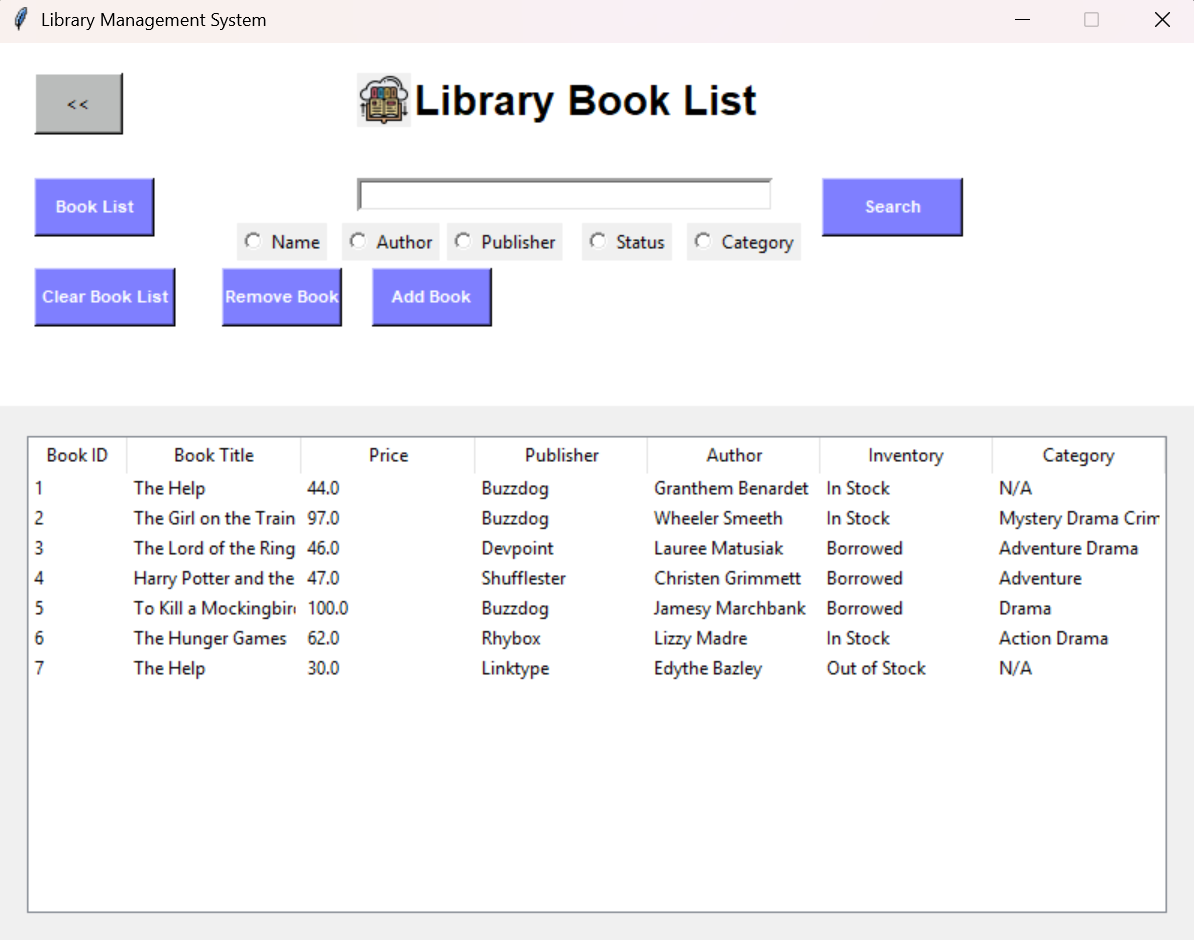Image resolution: width=1194 pixels, height=940 pixels.
Task: Select The Hunger Games row
Action: (597, 638)
